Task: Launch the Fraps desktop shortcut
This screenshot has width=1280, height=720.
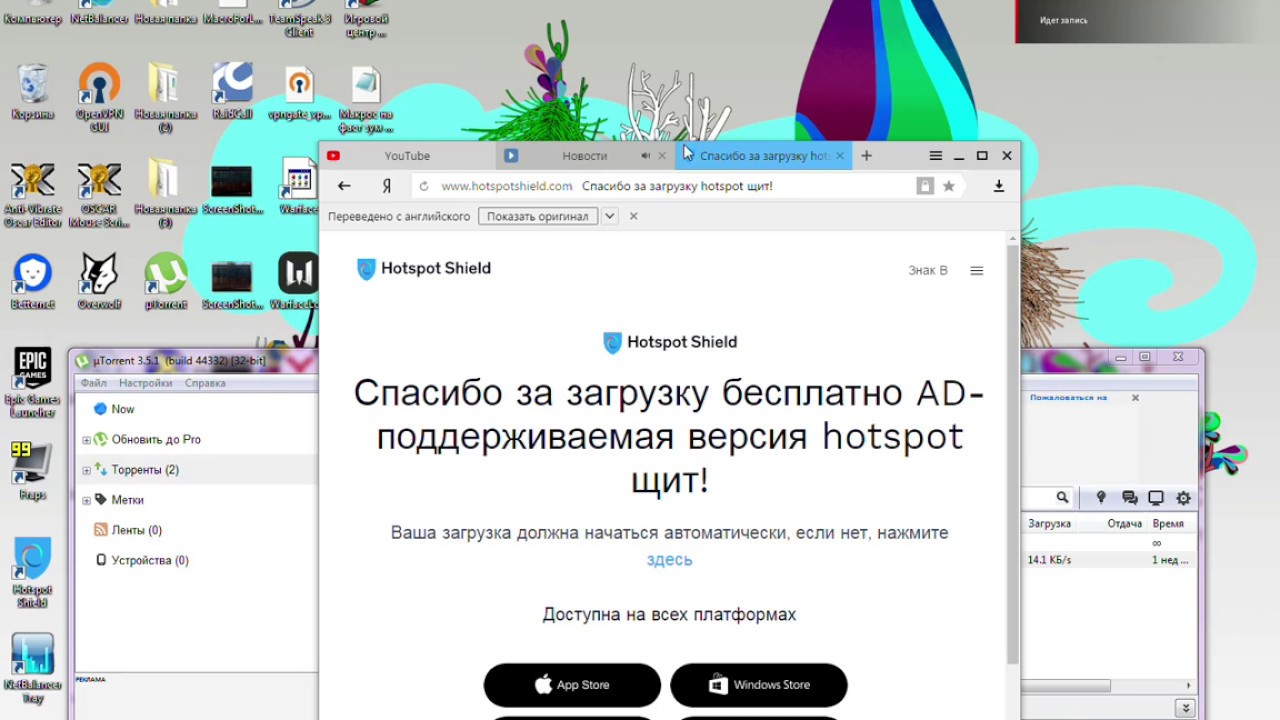Action: (x=33, y=470)
